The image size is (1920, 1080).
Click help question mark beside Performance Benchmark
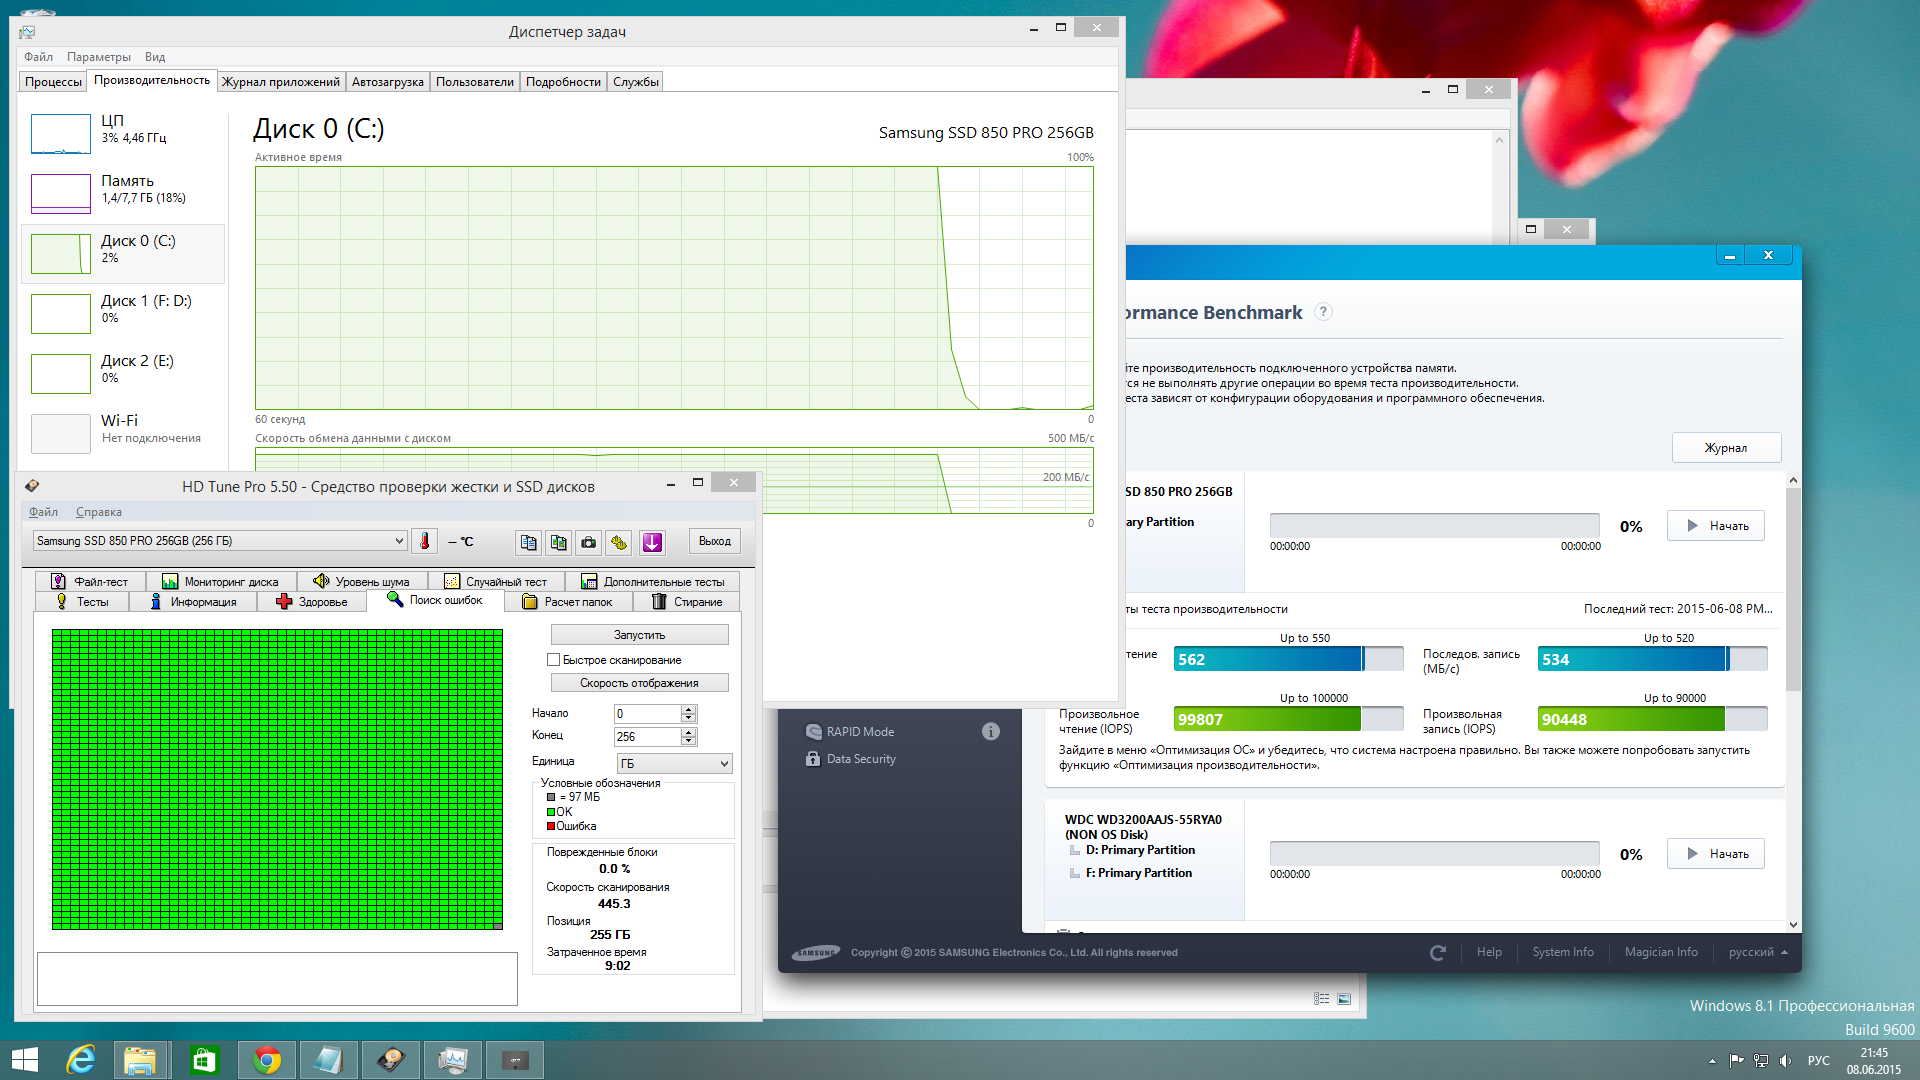(x=1323, y=312)
